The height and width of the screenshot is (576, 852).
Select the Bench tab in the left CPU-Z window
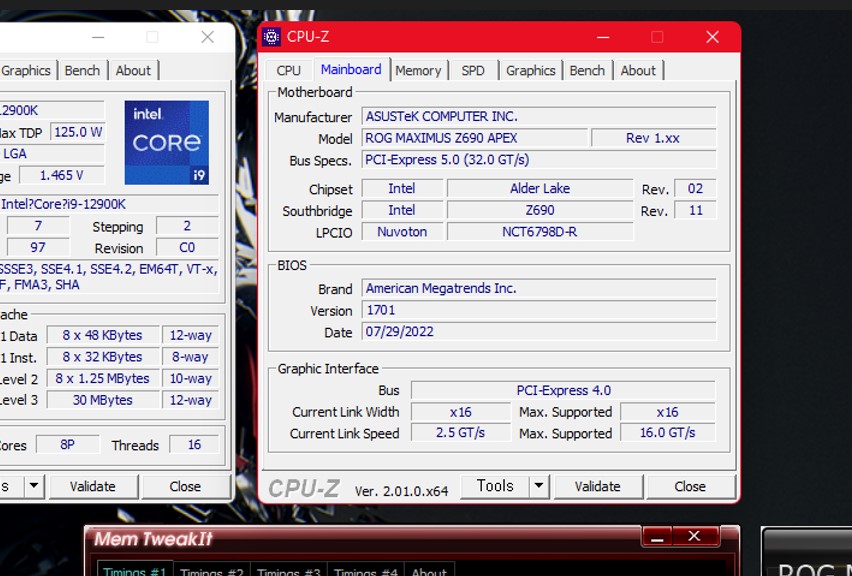[x=82, y=71]
